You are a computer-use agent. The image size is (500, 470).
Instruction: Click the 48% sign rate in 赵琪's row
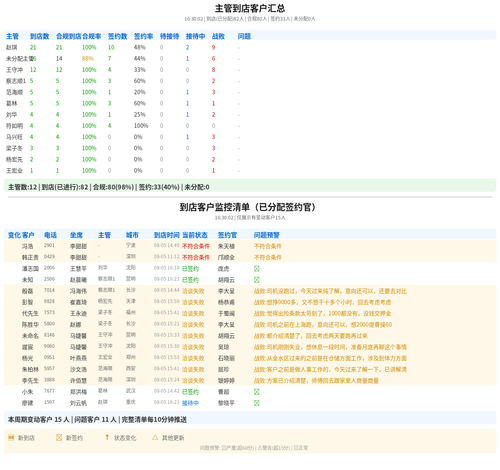coord(140,48)
